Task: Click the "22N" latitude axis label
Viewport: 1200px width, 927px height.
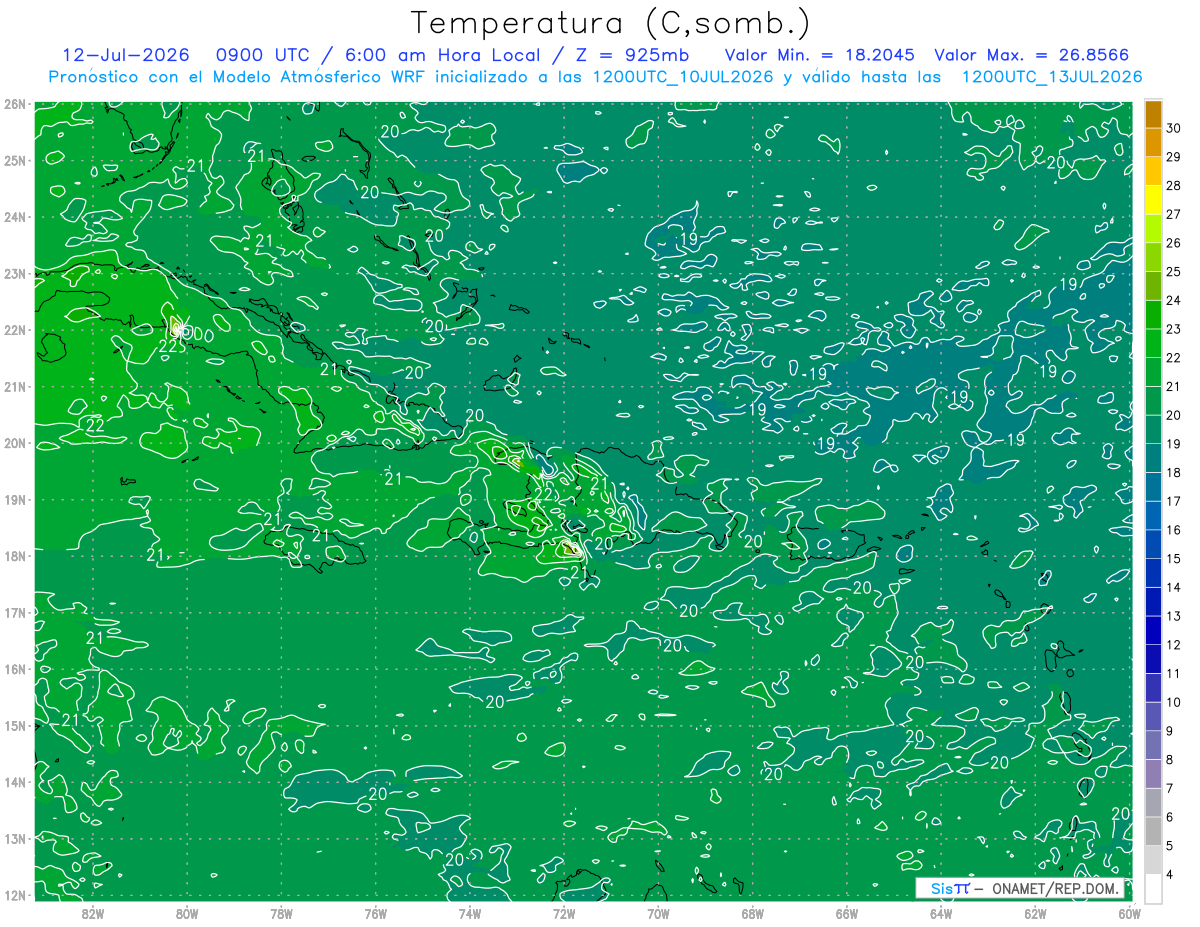Action: pos(14,330)
